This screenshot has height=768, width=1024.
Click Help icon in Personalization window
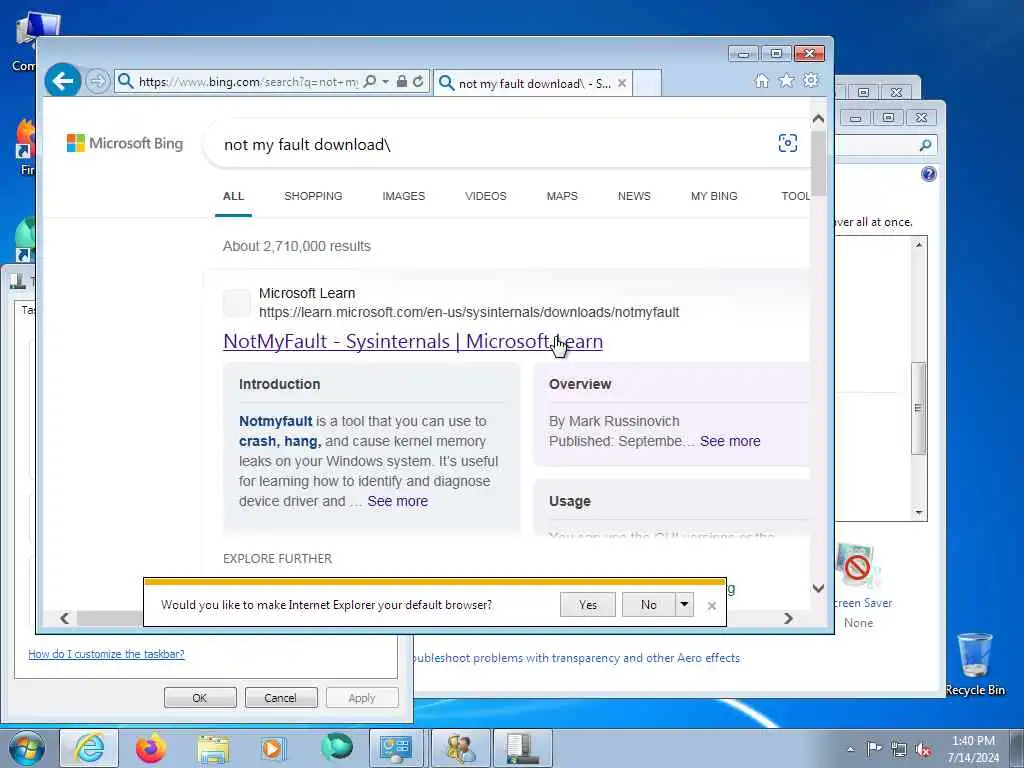click(x=929, y=174)
